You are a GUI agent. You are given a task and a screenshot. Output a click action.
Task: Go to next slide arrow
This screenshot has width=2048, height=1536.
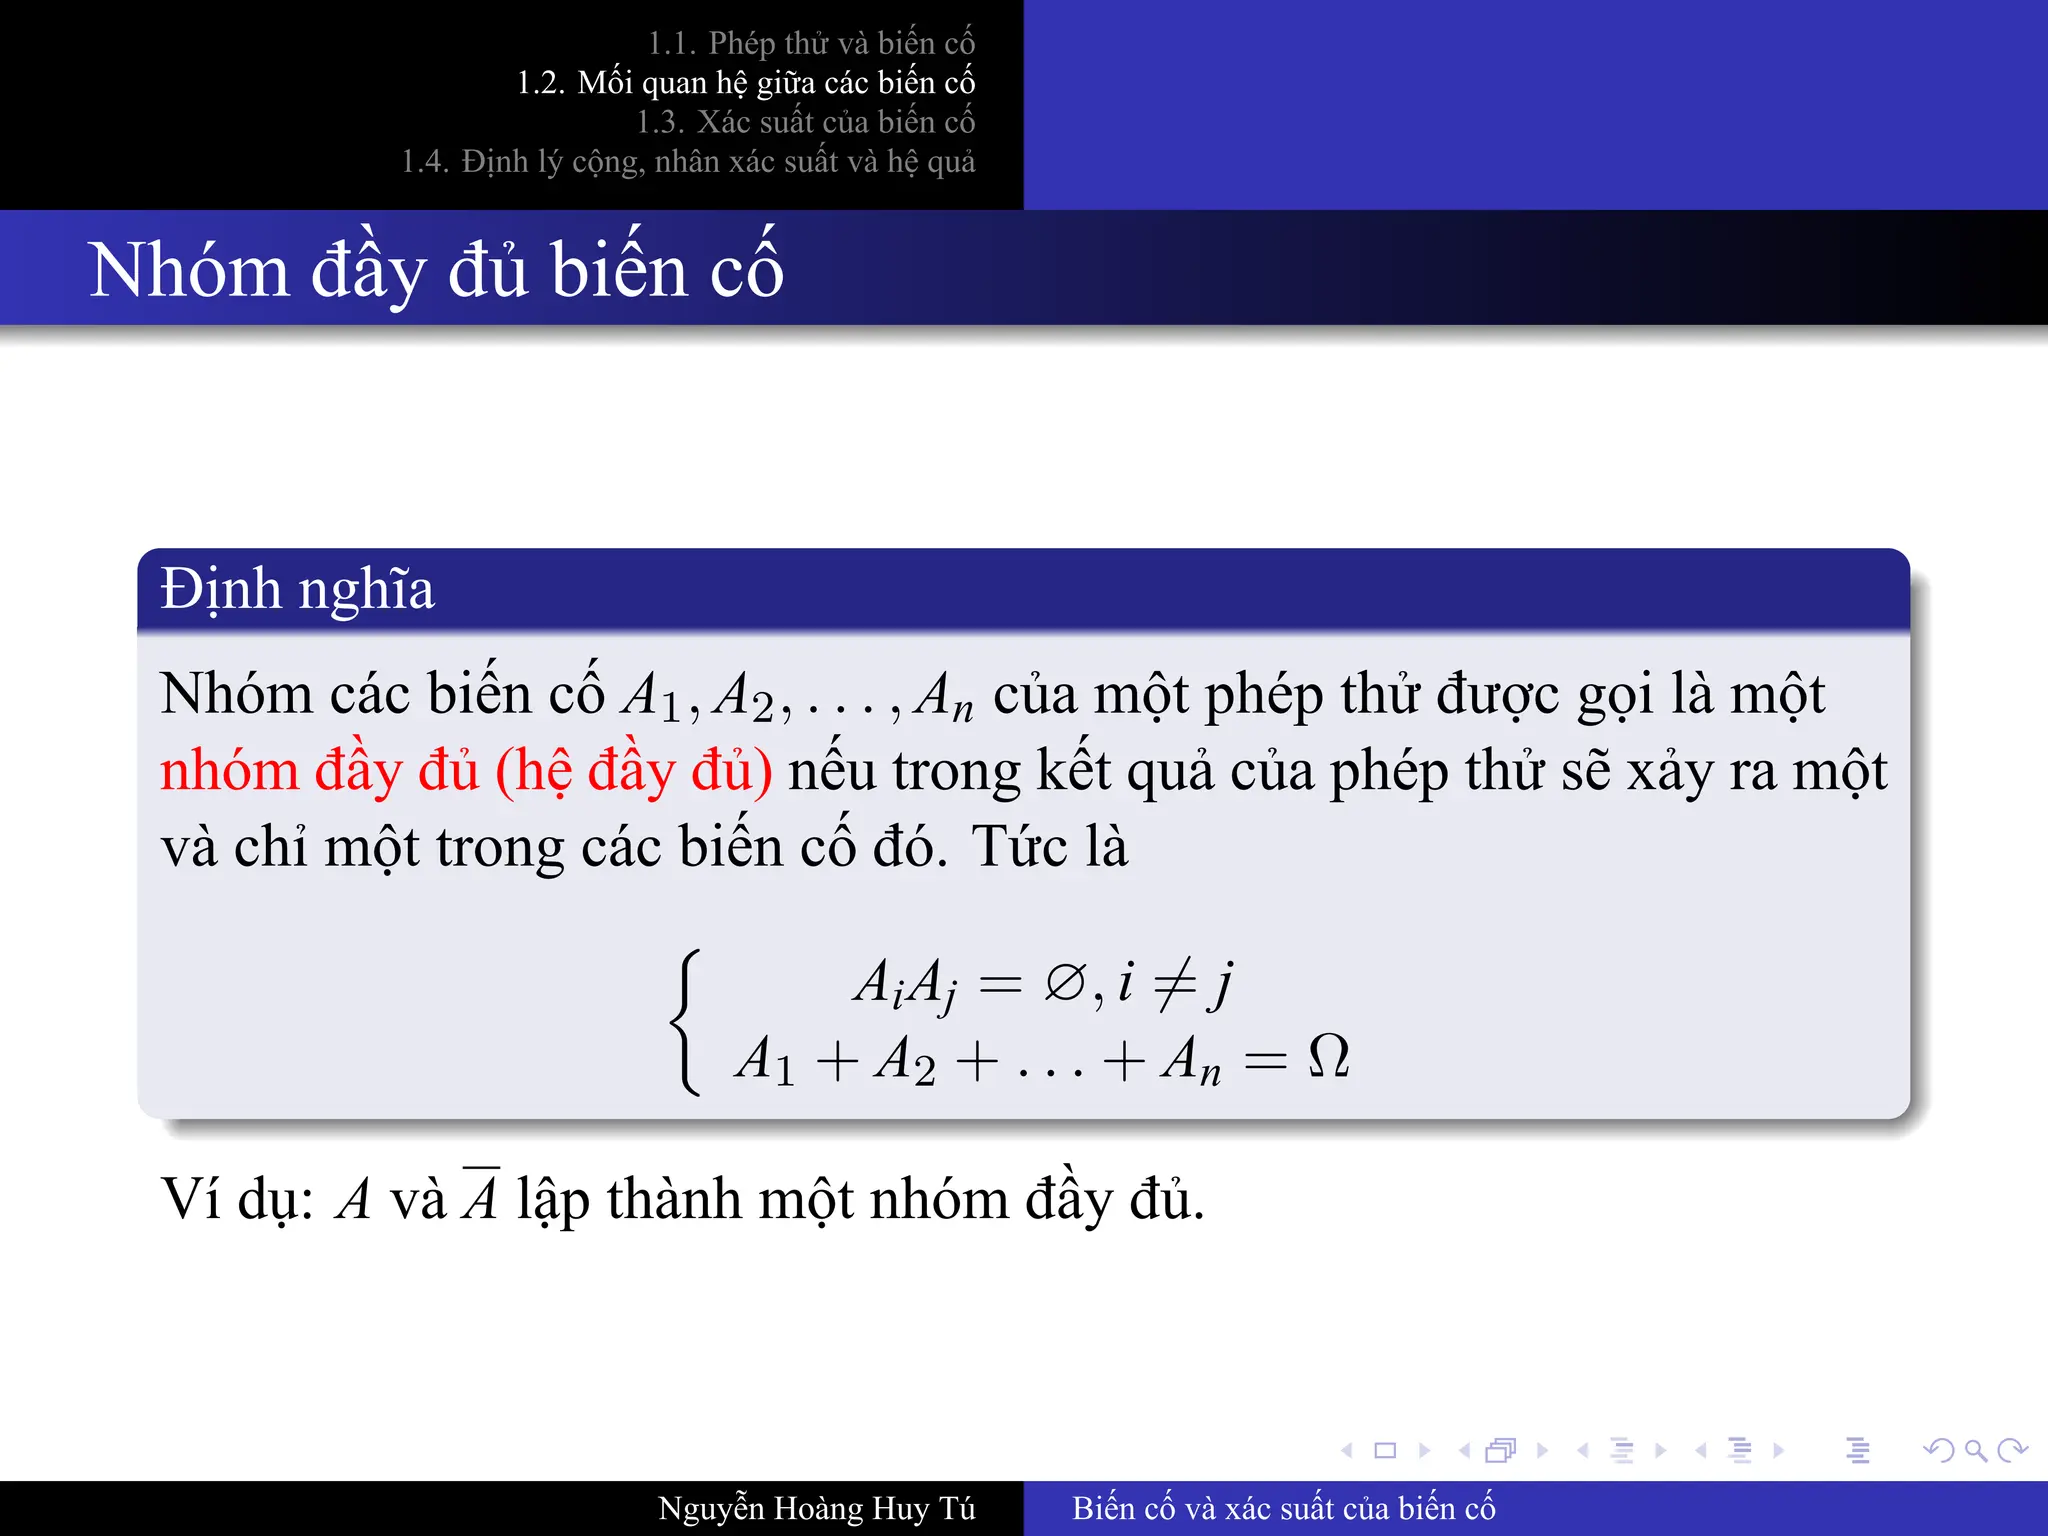(x=1425, y=1450)
